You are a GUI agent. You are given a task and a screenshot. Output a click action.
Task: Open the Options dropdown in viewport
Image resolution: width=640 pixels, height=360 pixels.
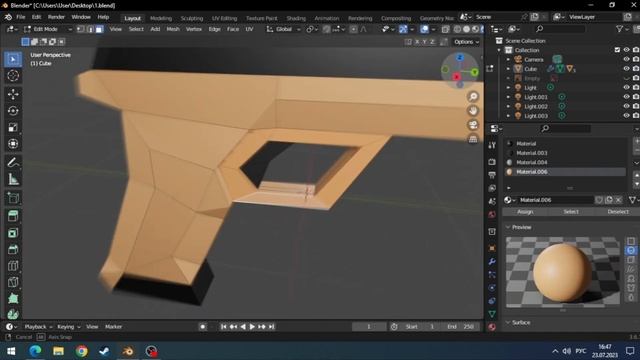(x=466, y=42)
